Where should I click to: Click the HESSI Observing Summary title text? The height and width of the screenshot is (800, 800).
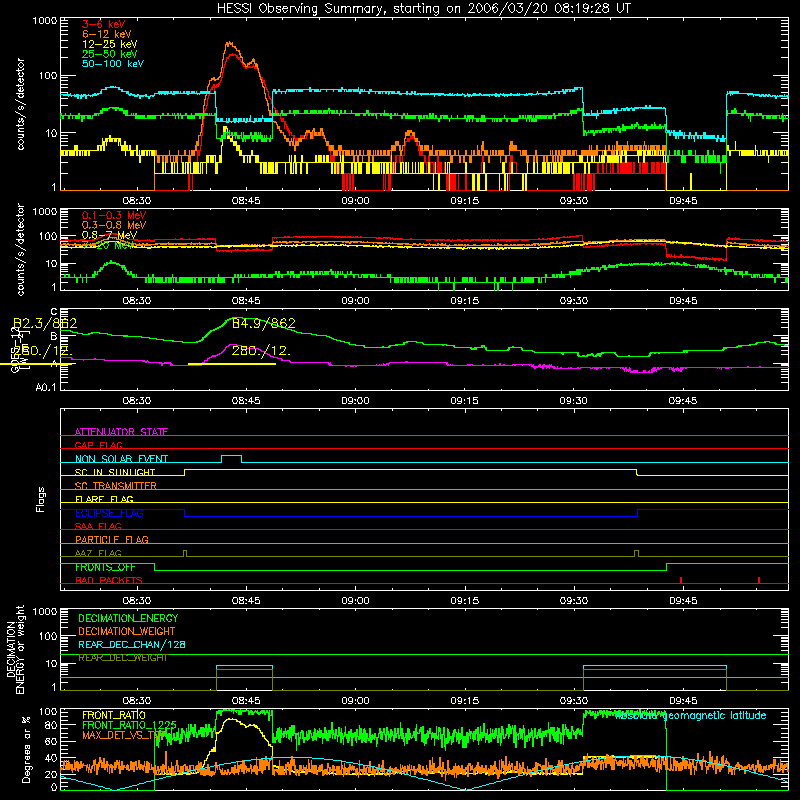point(423,9)
